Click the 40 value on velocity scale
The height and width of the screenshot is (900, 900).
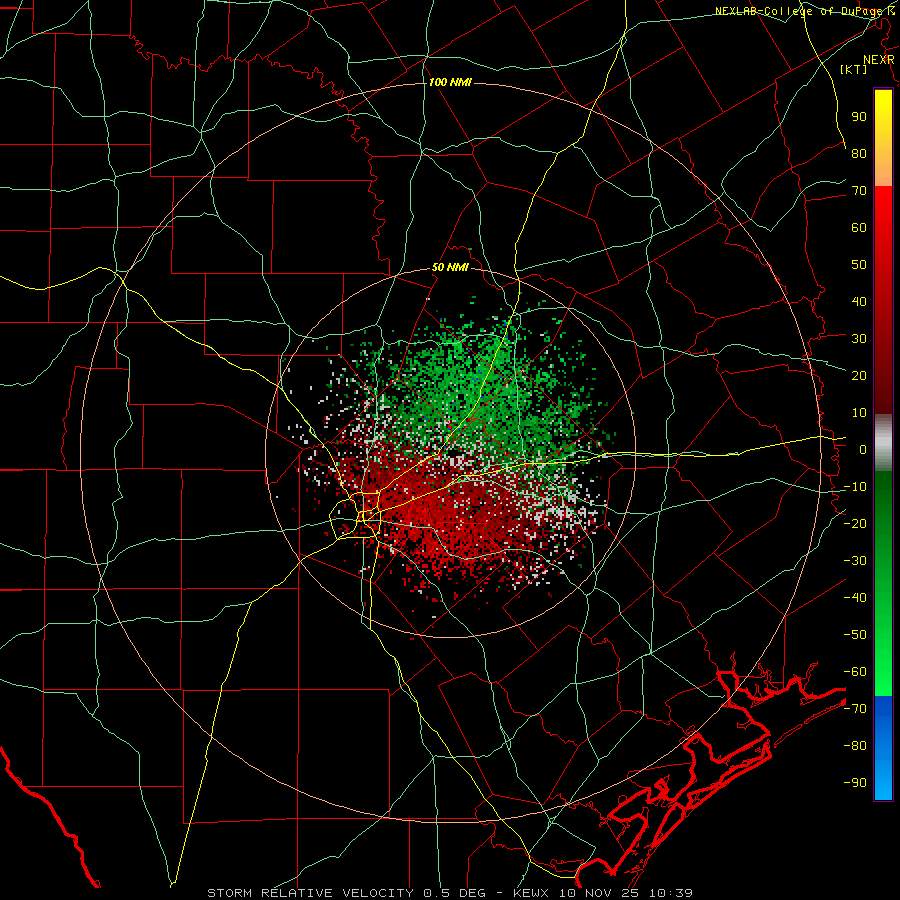859,301
